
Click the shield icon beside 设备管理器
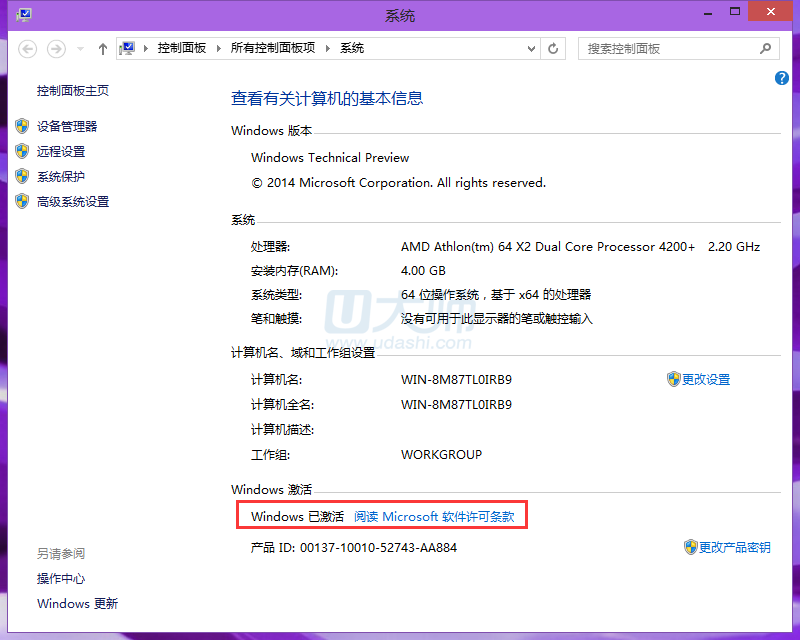22,126
